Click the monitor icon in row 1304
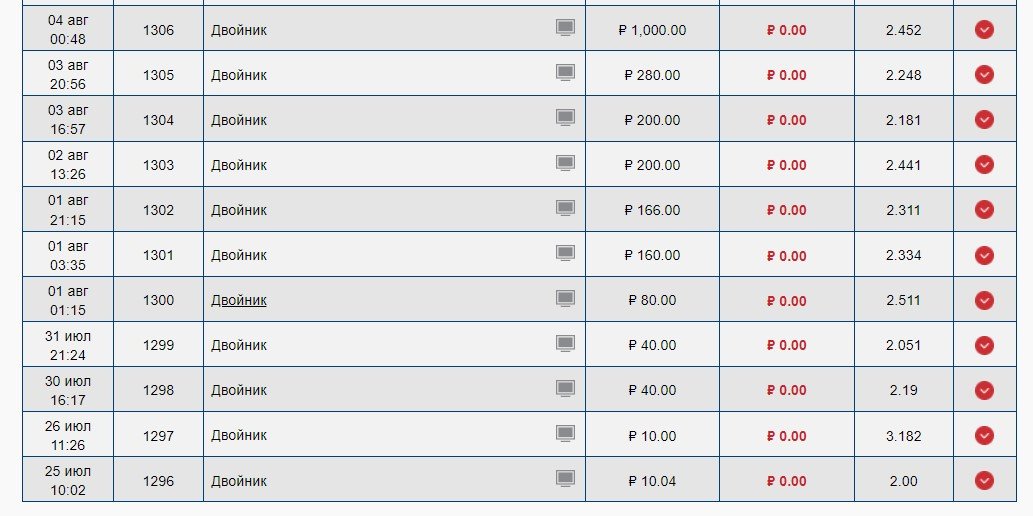 [x=565, y=118]
